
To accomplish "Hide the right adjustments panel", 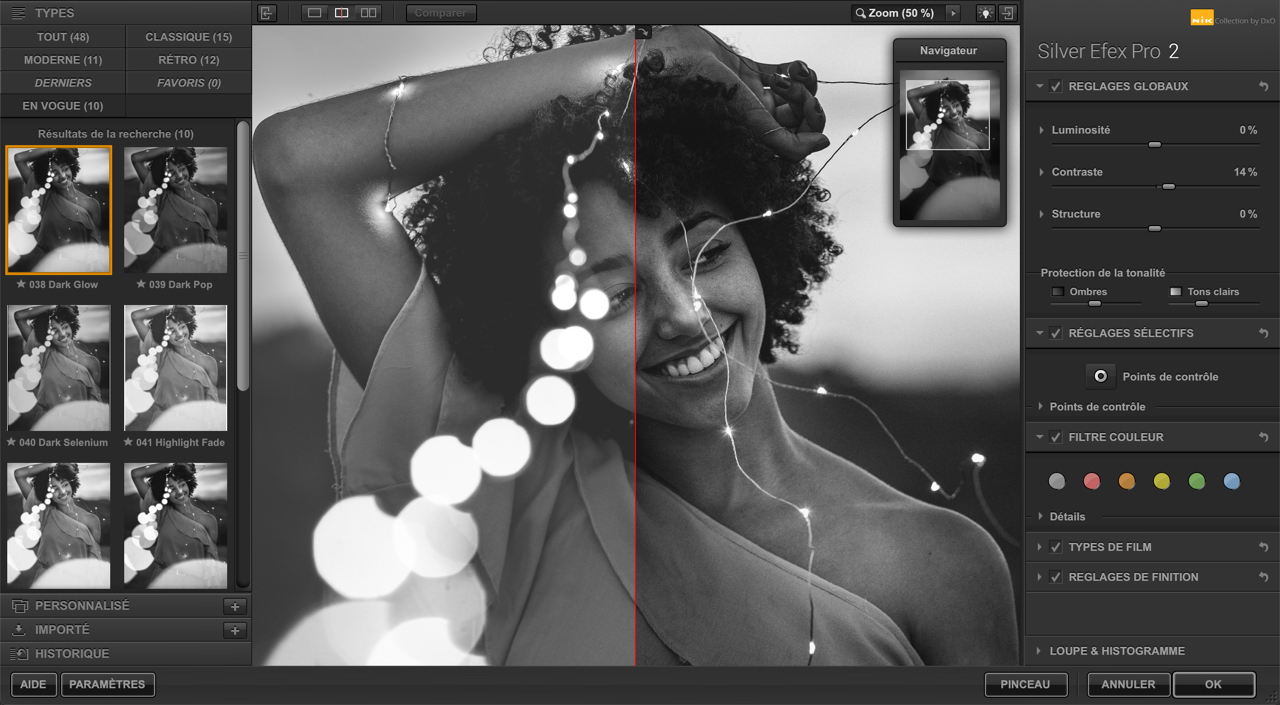I will coord(1007,13).
